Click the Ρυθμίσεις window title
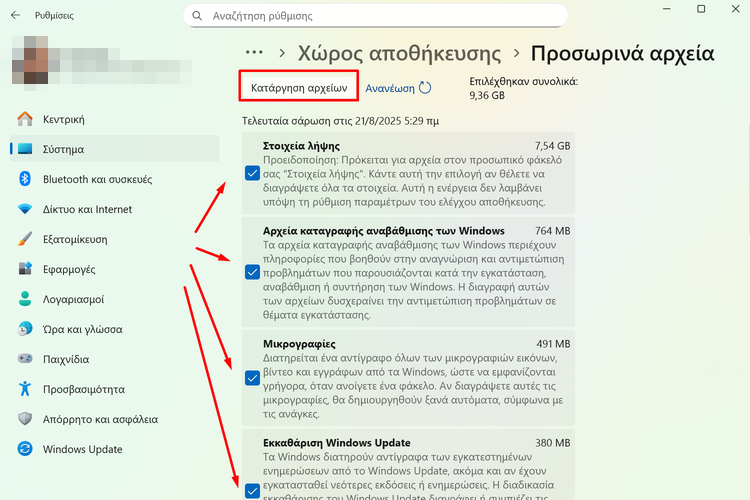The image size is (750, 500). (x=54, y=16)
